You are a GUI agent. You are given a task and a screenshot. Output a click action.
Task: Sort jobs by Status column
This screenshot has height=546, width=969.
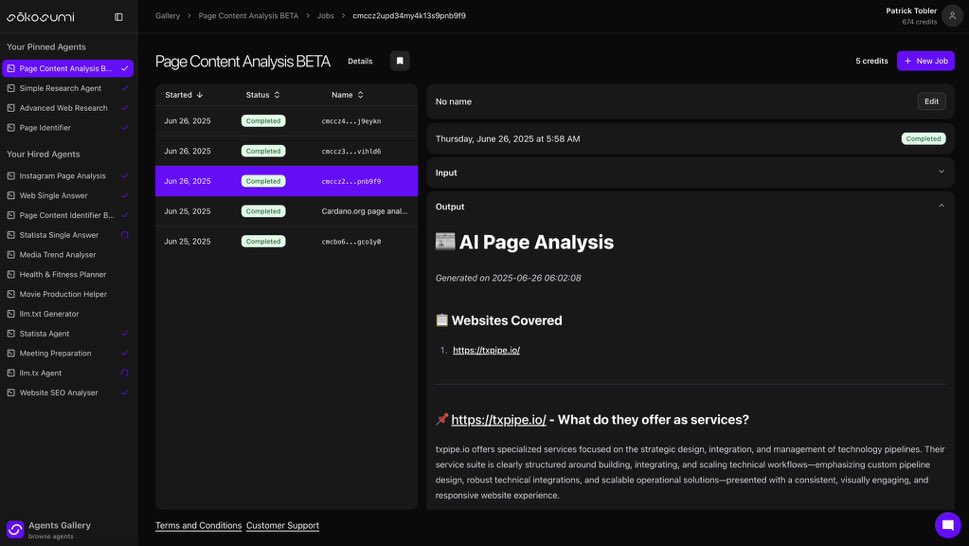(x=263, y=95)
